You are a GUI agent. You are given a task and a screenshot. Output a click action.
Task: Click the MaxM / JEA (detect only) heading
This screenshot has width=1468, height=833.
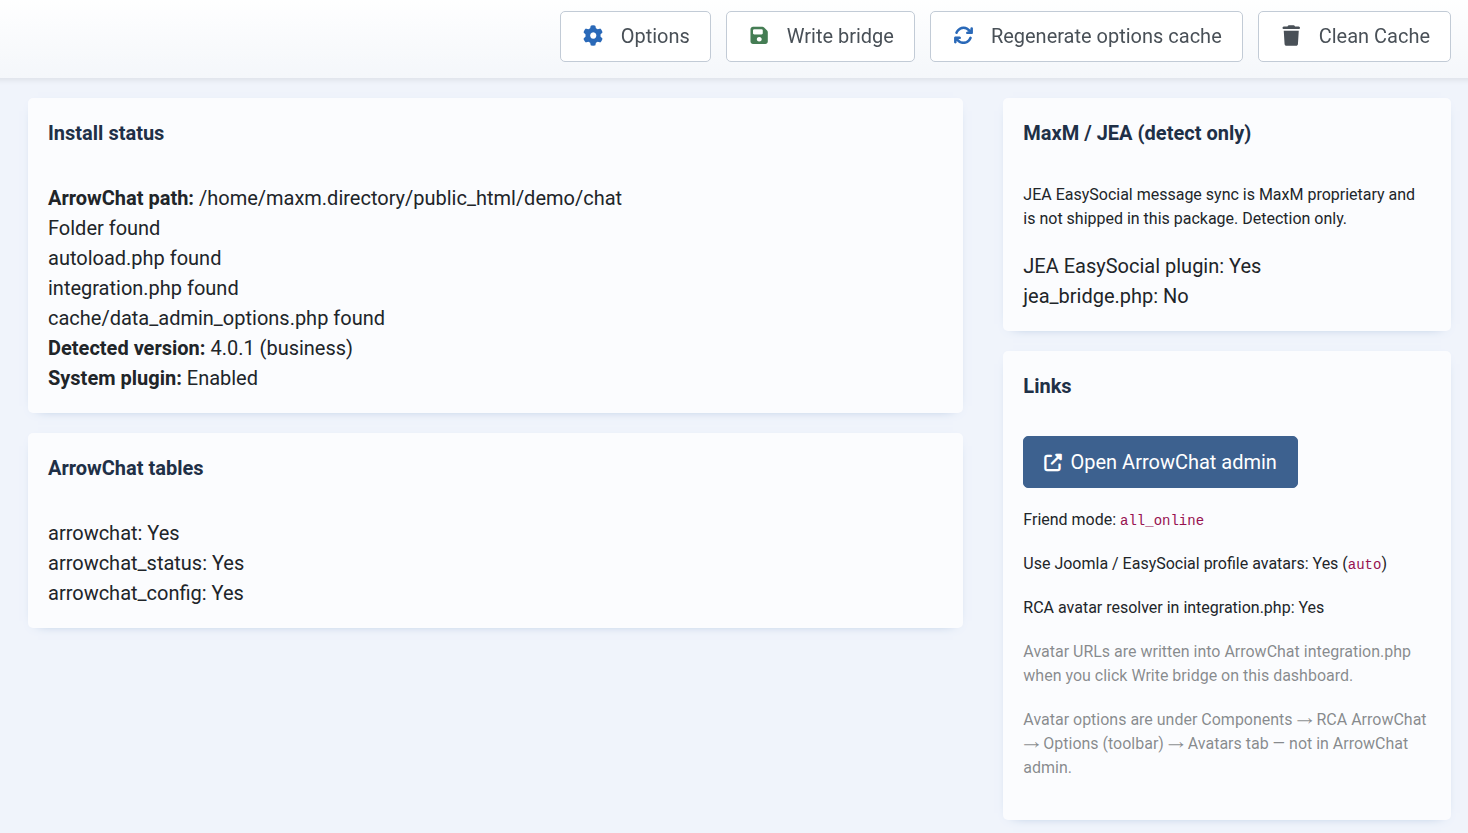click(1137, 133)
